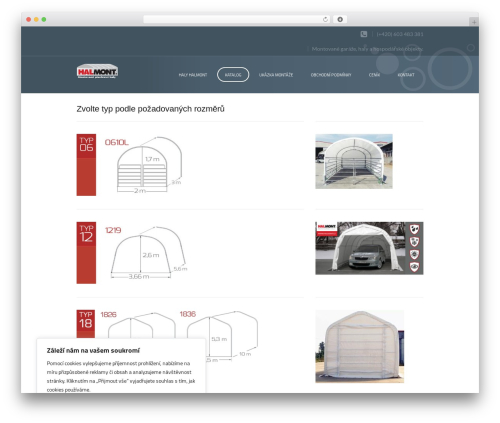Image resolution: width=500 pixels, height=423 pixels.
Task: Select the TYP 06 red label
Action: [86, 165]
